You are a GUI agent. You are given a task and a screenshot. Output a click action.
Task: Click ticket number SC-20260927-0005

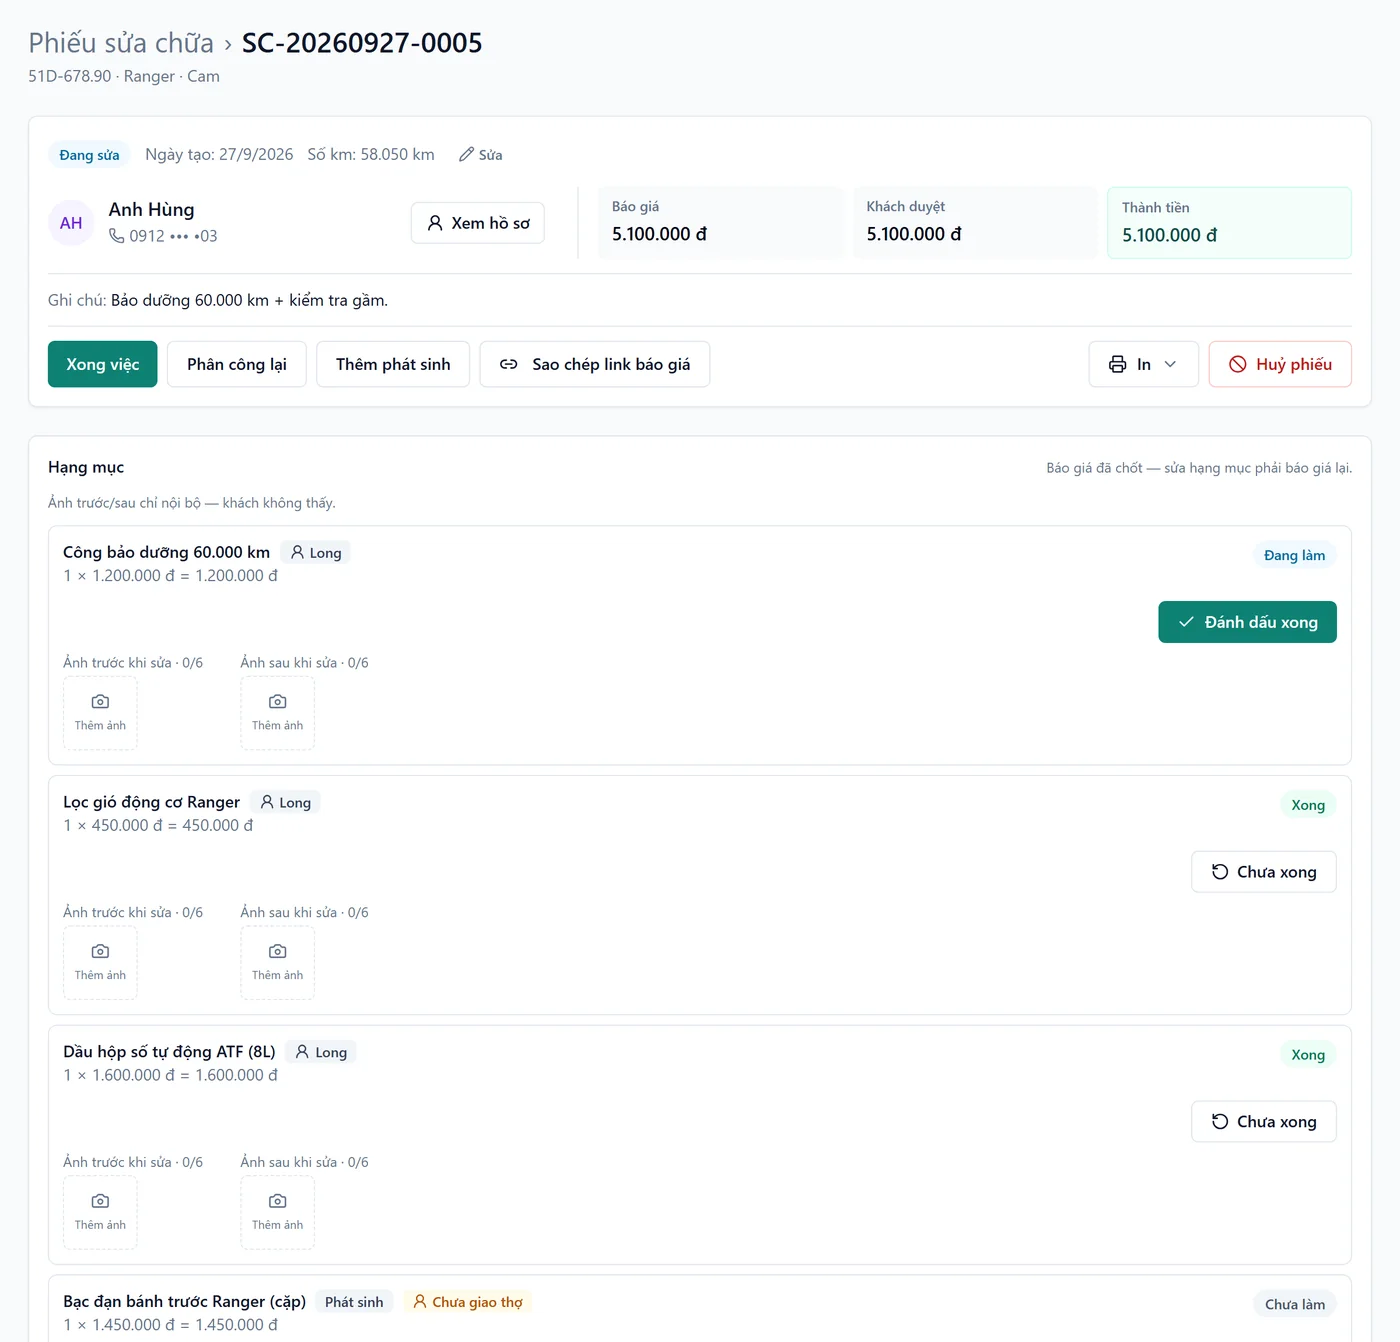click(362, 43)
